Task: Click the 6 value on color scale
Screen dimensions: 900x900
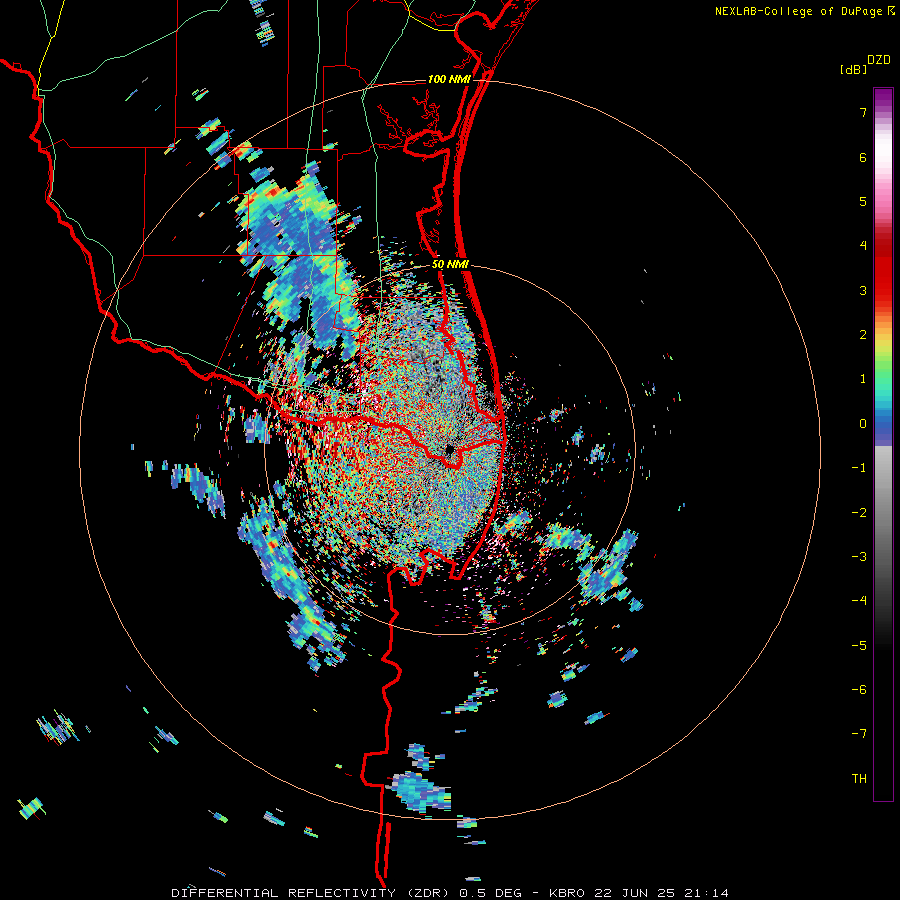Action: pyautogui.click(x=863, y=157)
